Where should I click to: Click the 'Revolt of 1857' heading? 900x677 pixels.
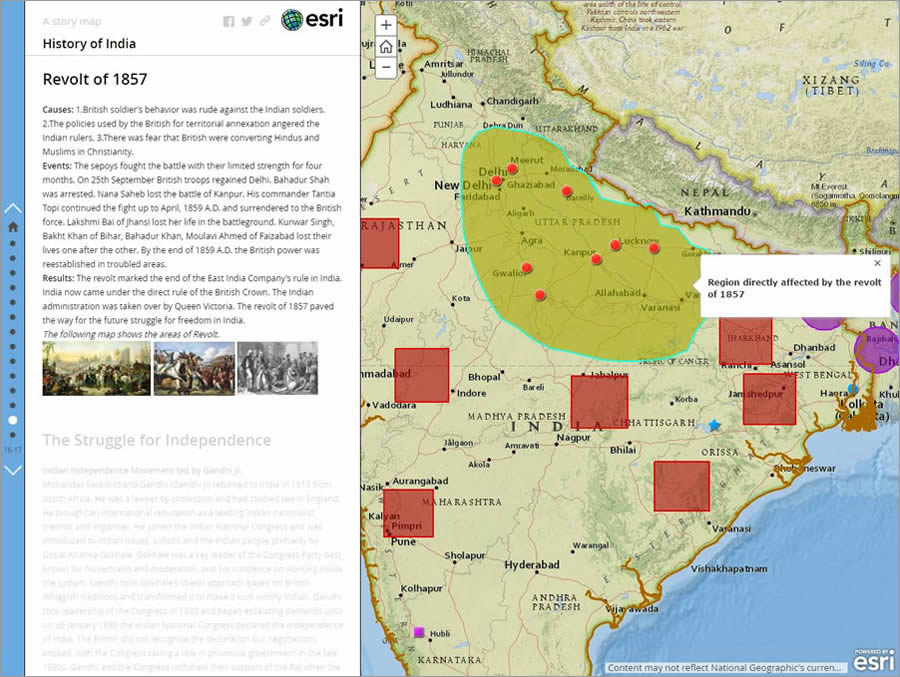point(95,79)
